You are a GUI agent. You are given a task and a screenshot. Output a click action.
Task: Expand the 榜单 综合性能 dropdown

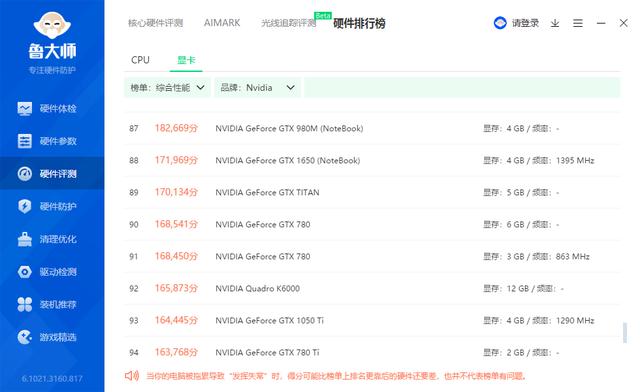tap(167, 88)
